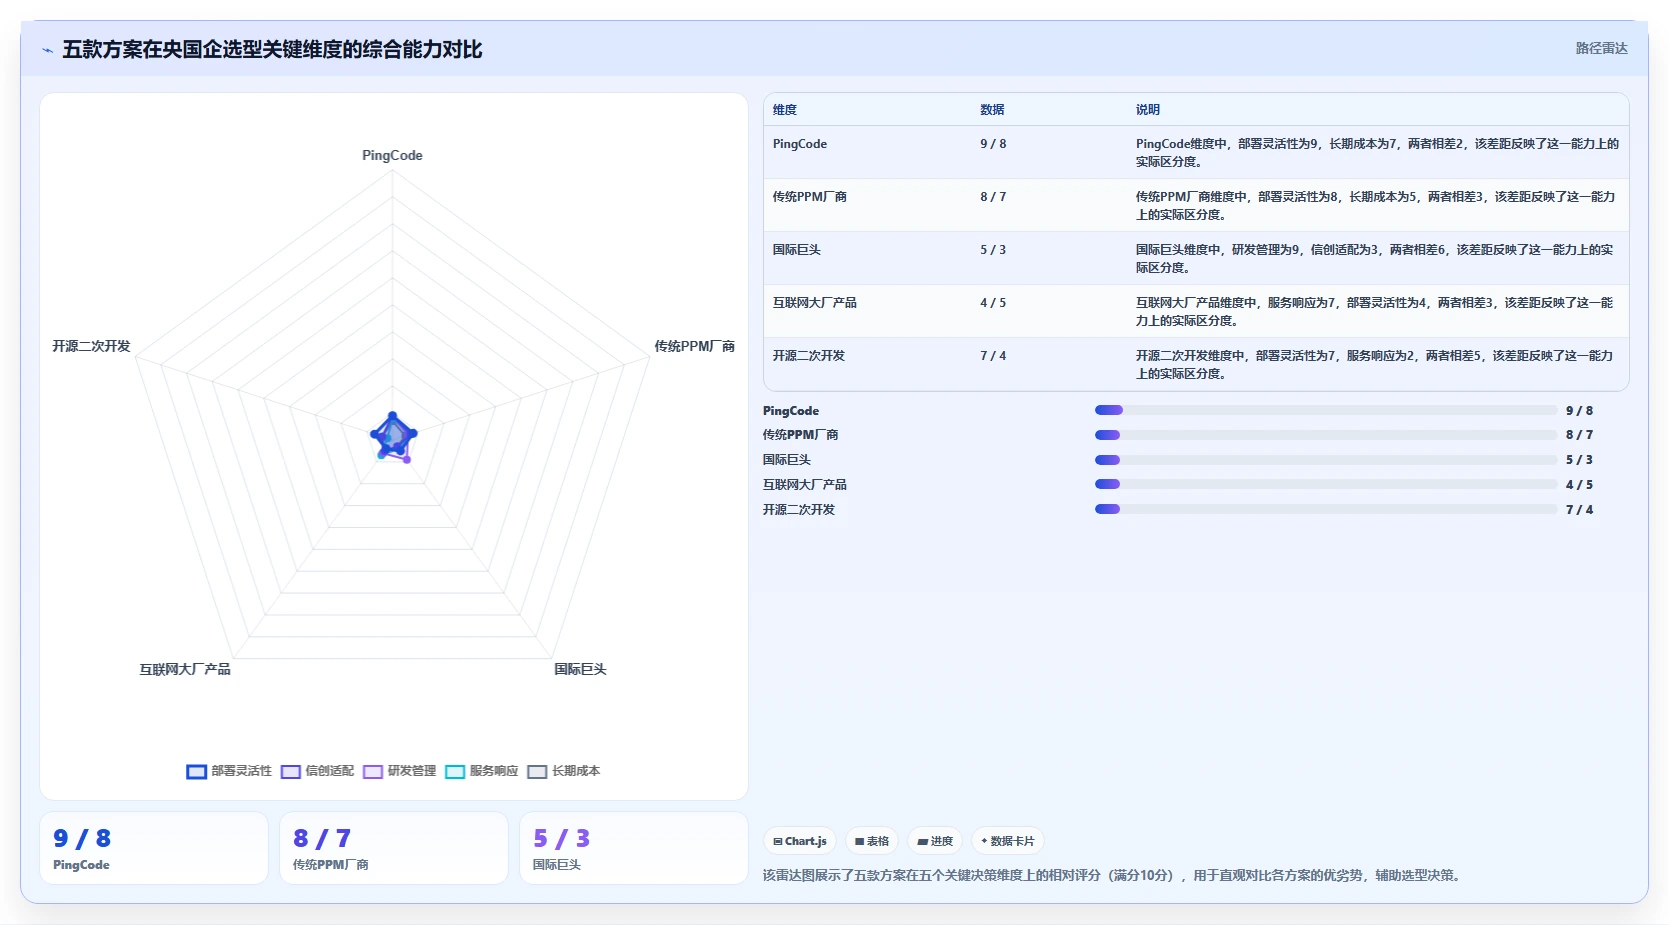Click the 4 / 5 value in the table
This screenshot has width=1669, height=925.
(x=993, y=303)
